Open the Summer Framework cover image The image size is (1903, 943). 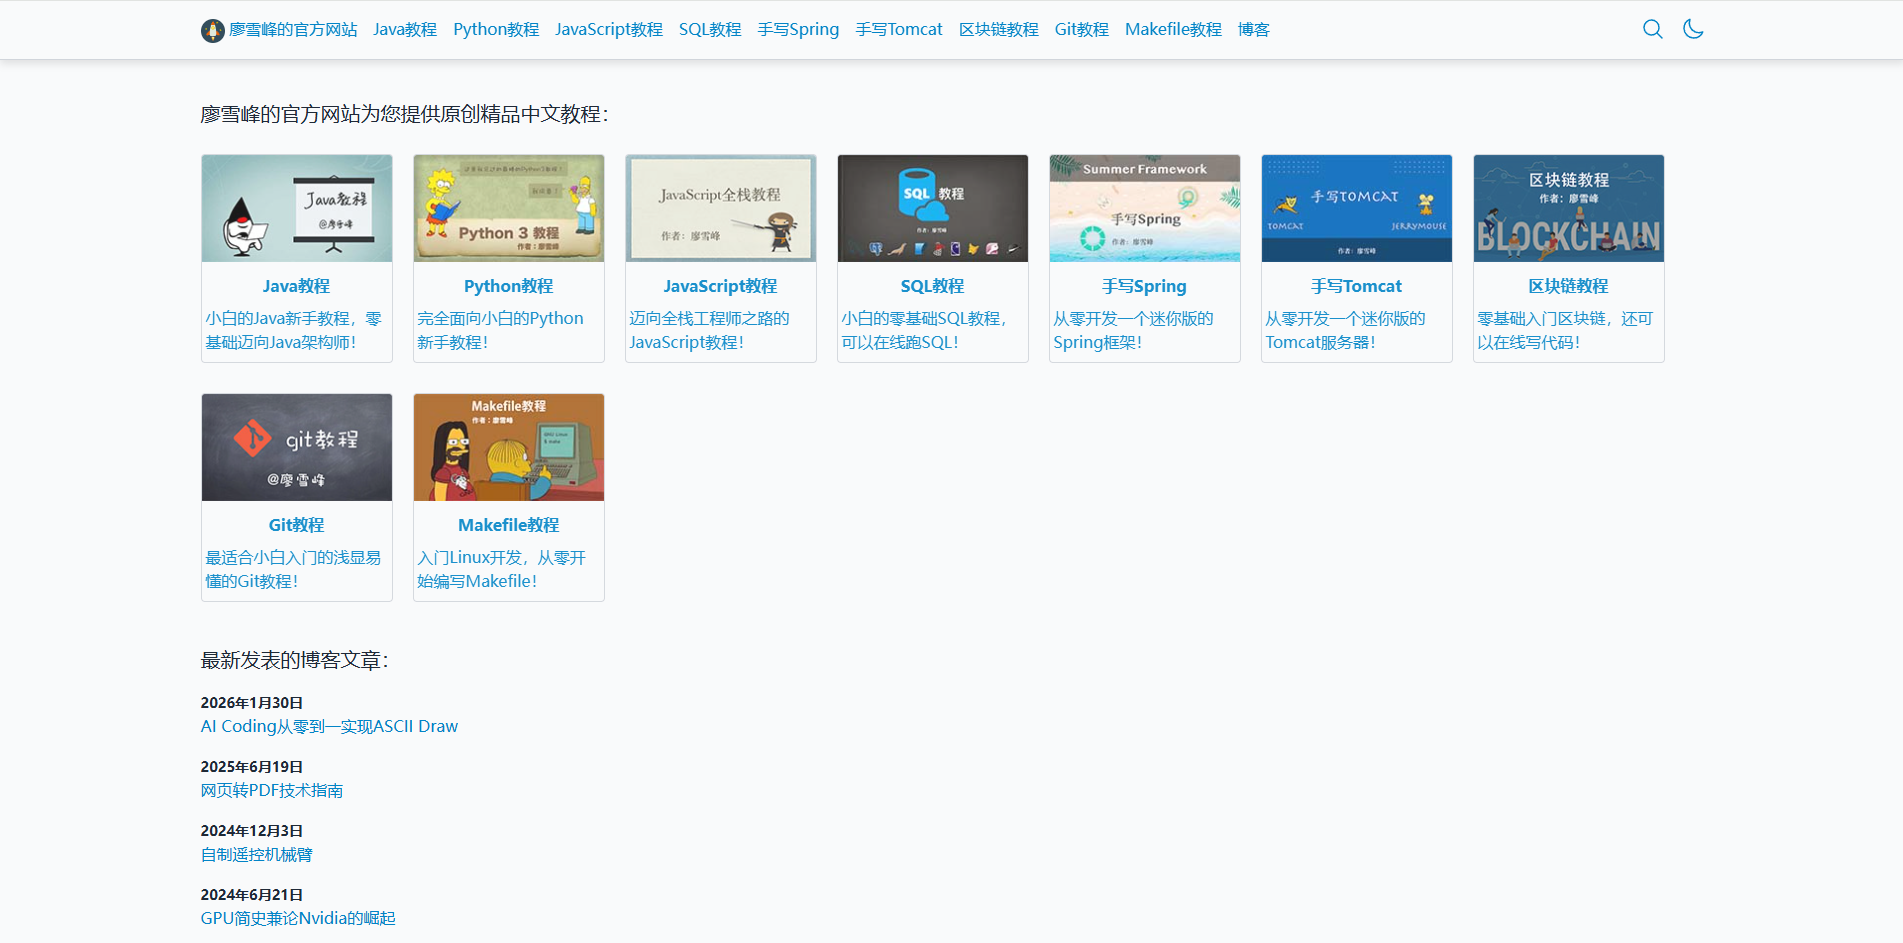[x=1144, y=208]
